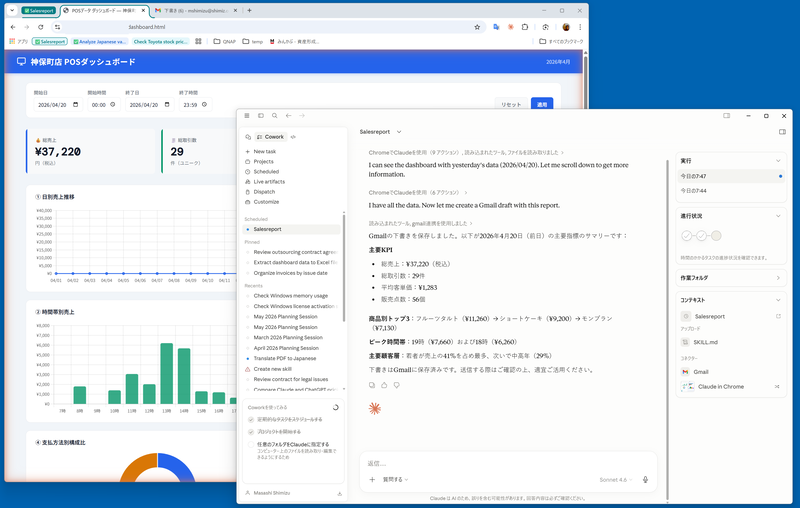The height and width of the screenshot is (508, 800).
Task: Click the end time field 23:59
Action: point(195,105)
